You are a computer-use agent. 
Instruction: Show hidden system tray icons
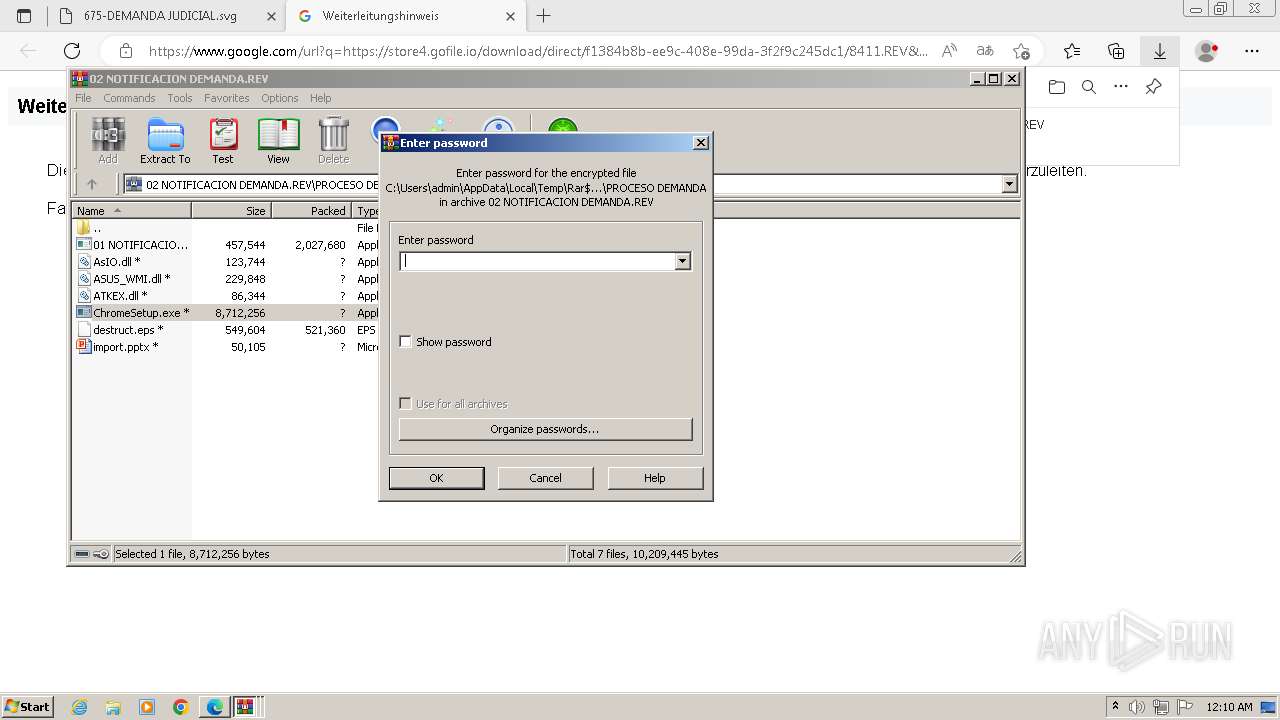point(1116,707)
